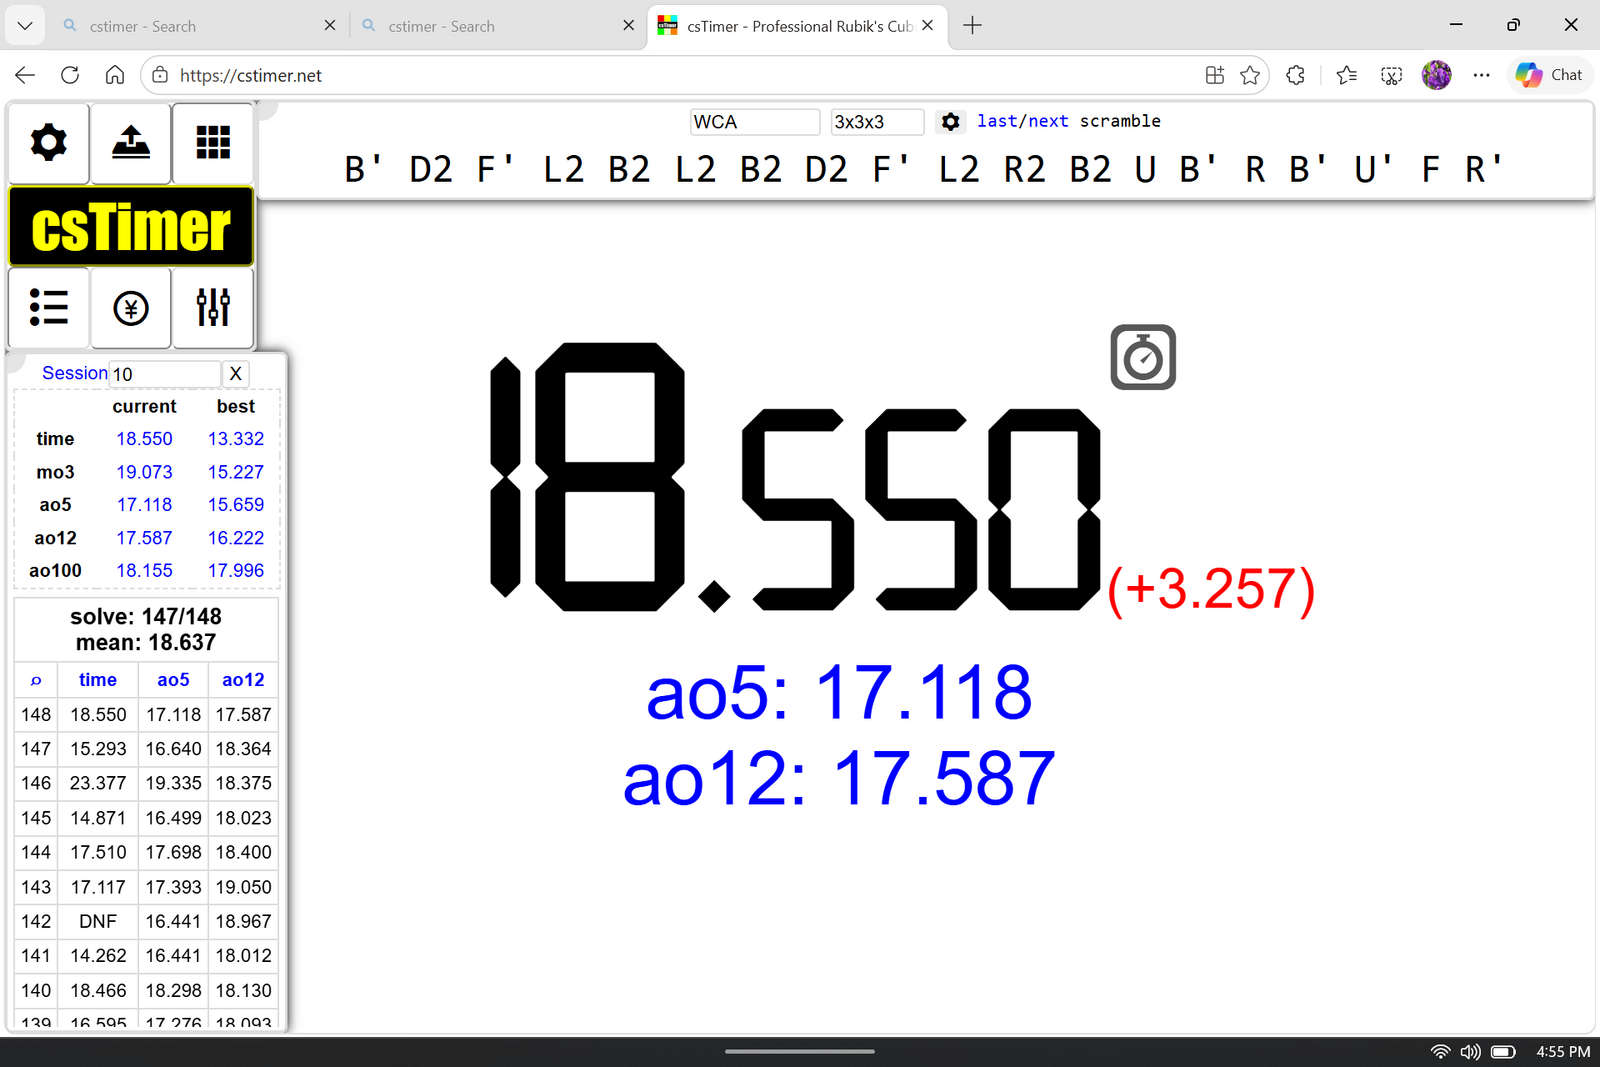Delete session with X button
The width and height of the screenshot is (1600, 1067).
pyautogui.click(x=235, y=374)
